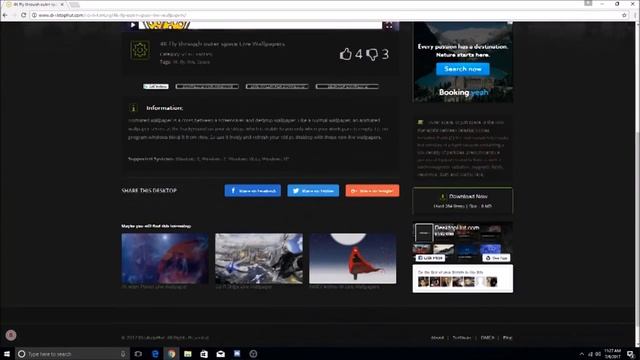Launch Microsoft Edge from taskbar
The image size is (640, 360).
coord(155,354)
